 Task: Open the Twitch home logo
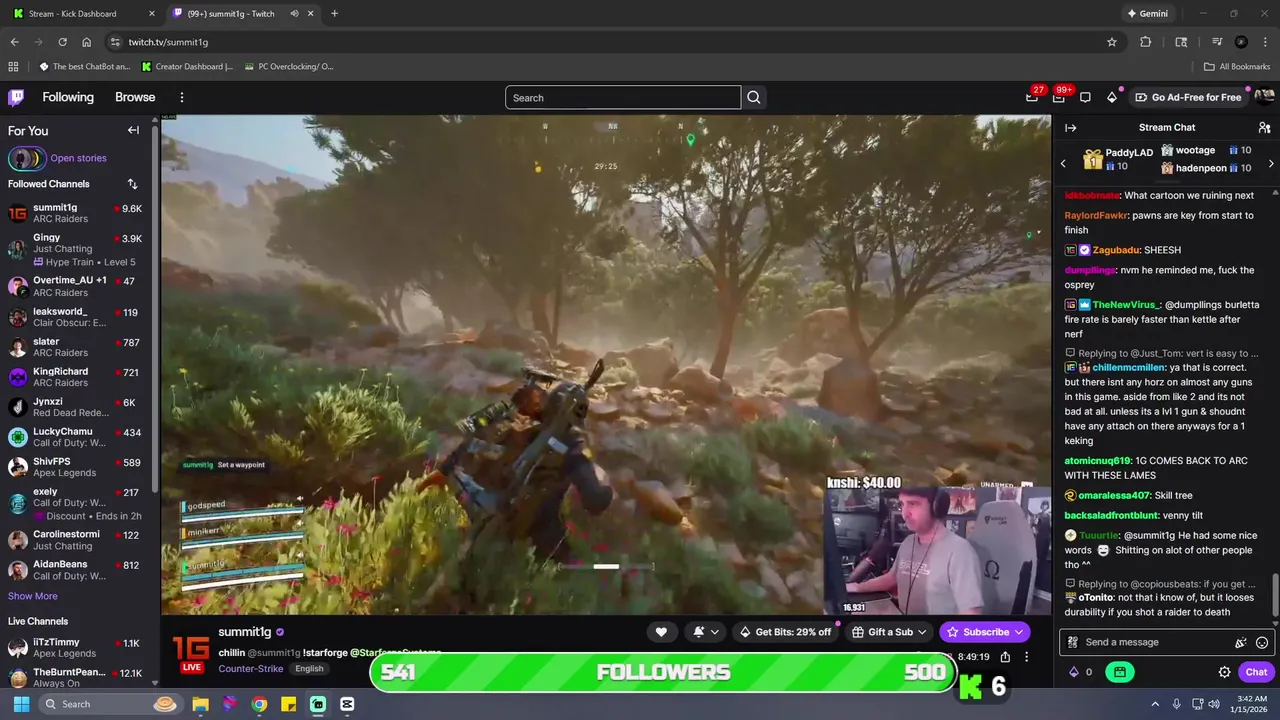coord(16,97)
